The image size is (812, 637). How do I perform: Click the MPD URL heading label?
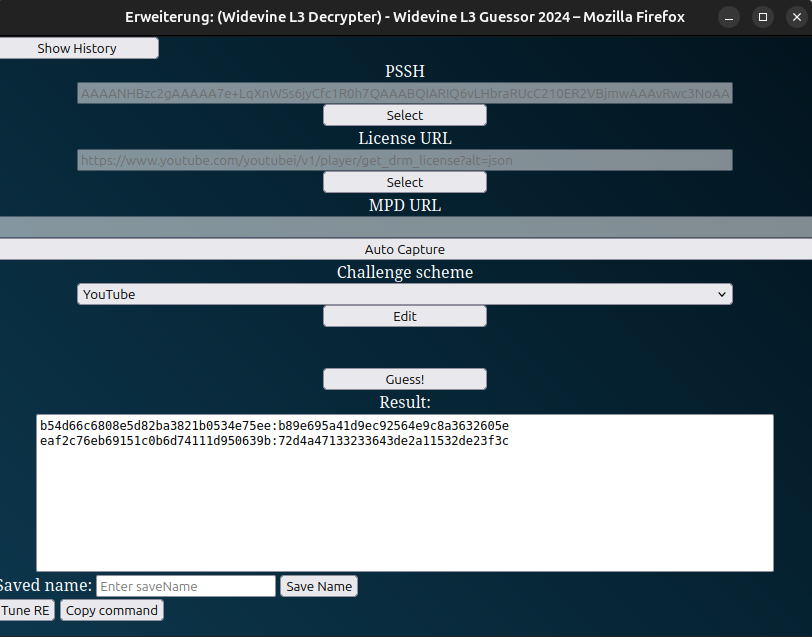pyautogui.click(x=405, y=206)
